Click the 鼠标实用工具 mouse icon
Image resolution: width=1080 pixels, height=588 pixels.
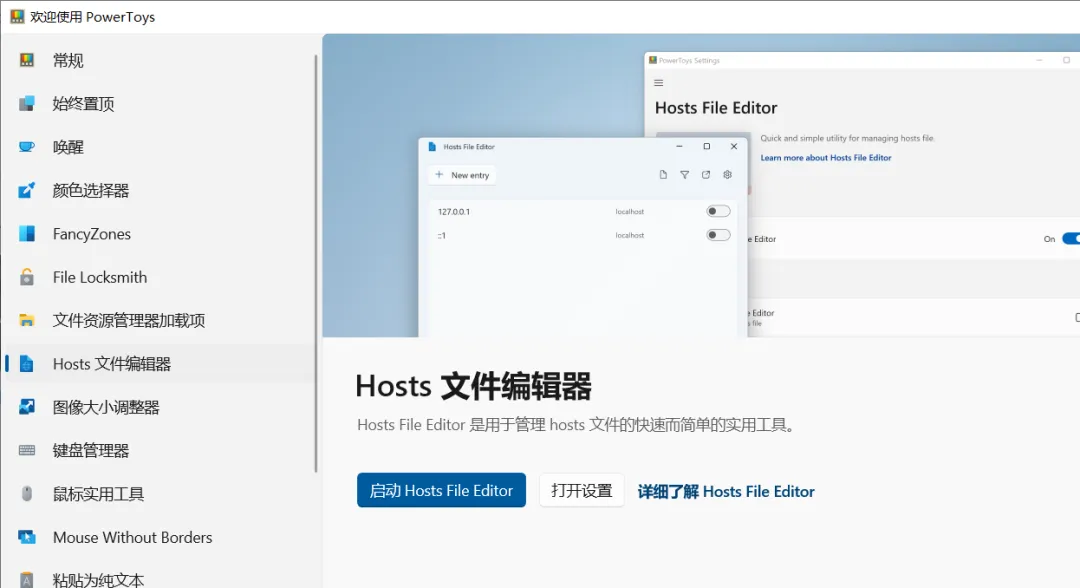click(x=27, y=494)
